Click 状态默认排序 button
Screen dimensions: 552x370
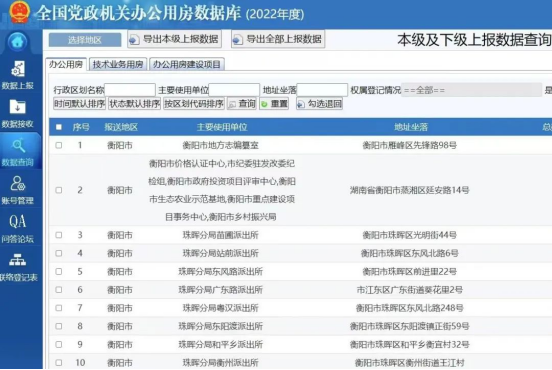point(134,104)
